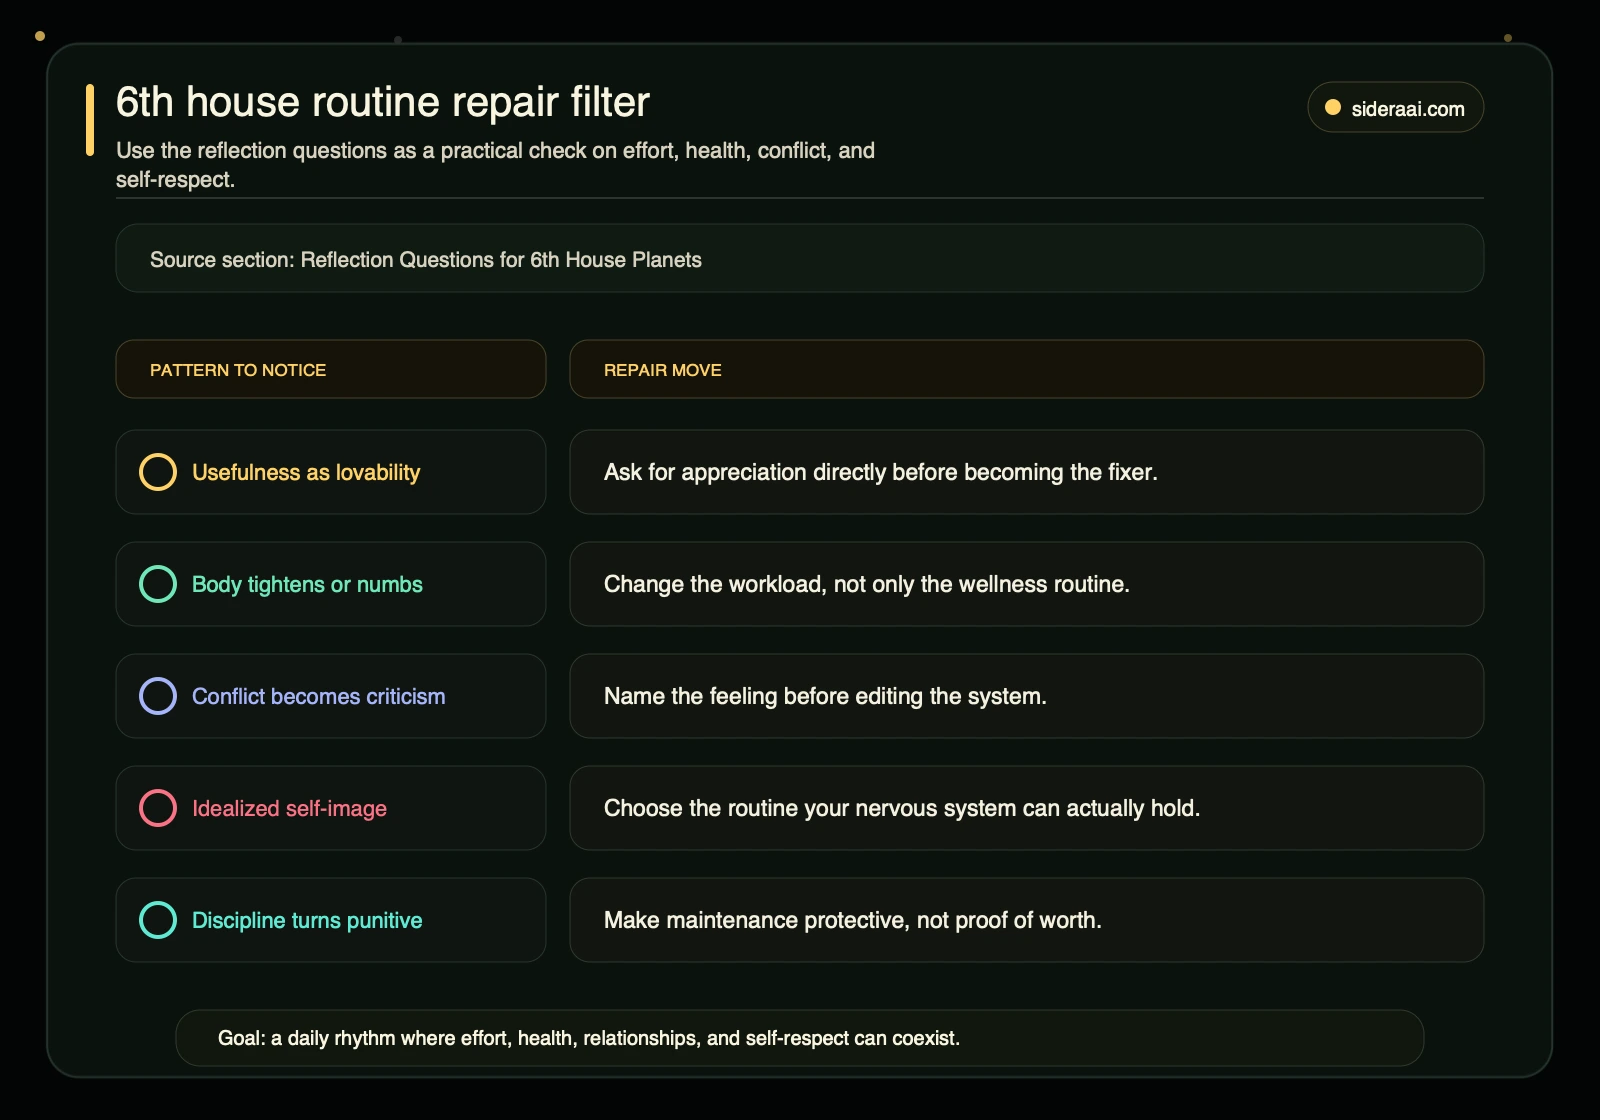Click 'Ask for appreciation directly before becoming the fixer'

click(880, 472)
